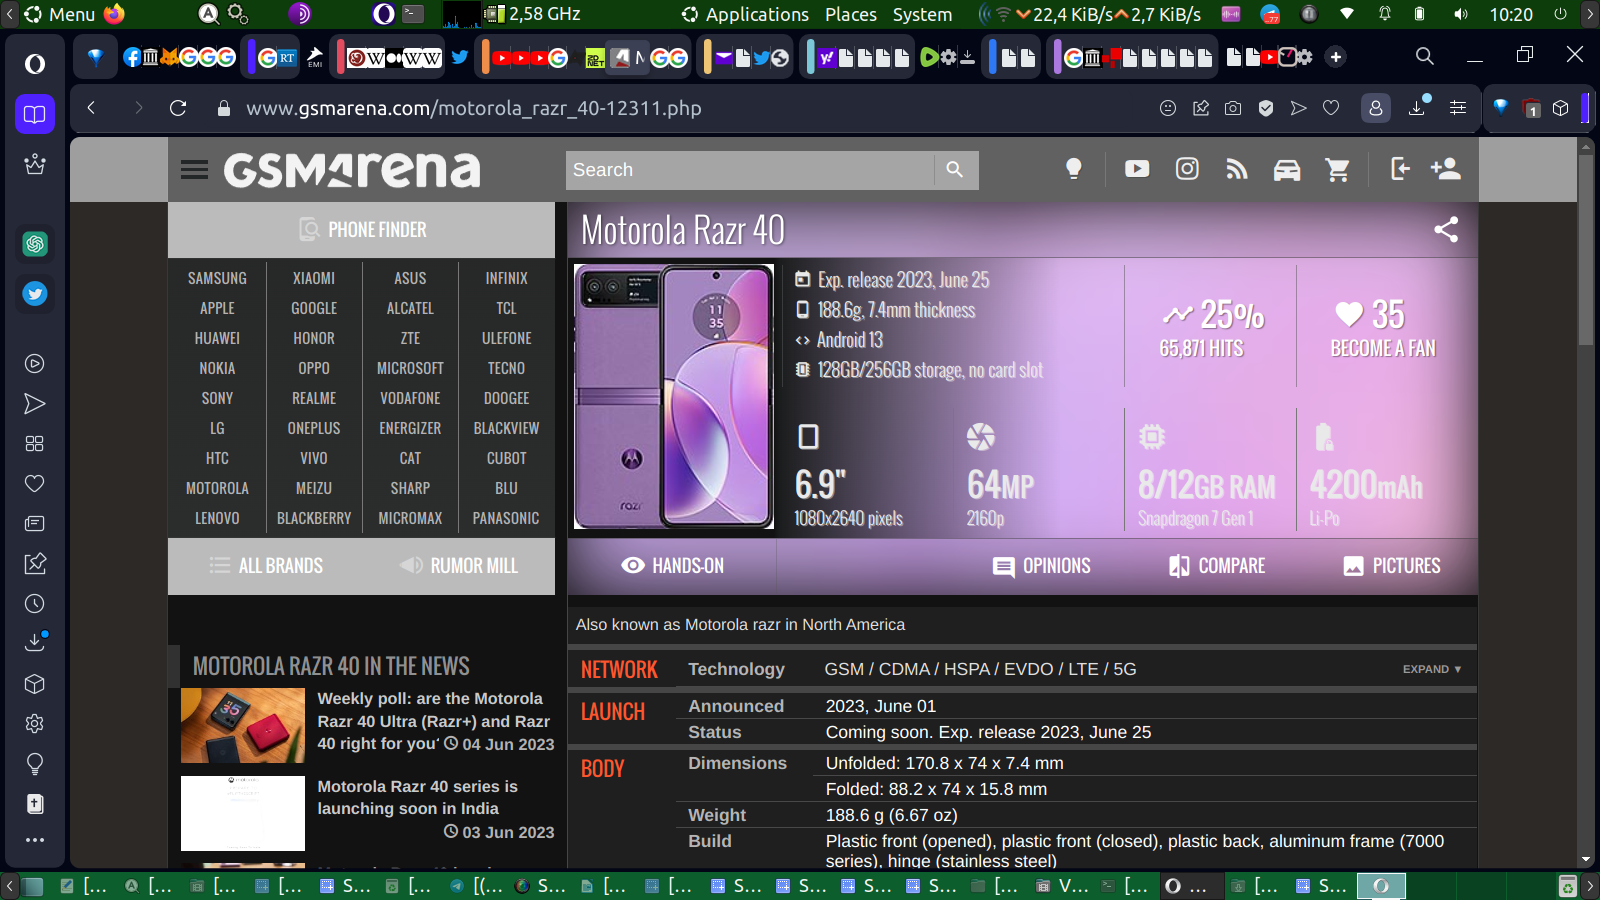Click the GSMArena search input field
This screenshot has height=900, width=1600.
click(x=750, y=170)
